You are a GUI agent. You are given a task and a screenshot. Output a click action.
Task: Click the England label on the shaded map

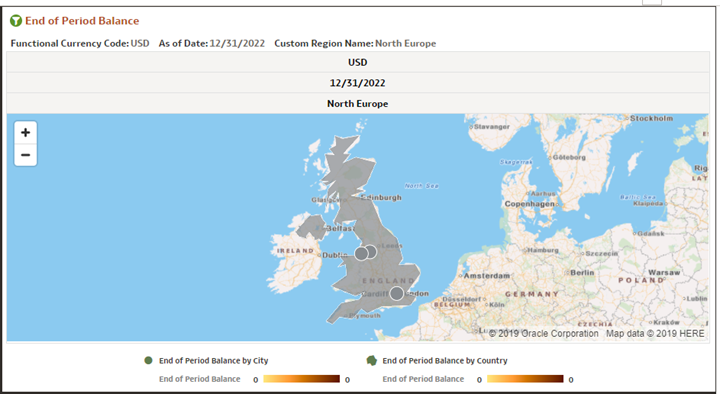[388, 281]
